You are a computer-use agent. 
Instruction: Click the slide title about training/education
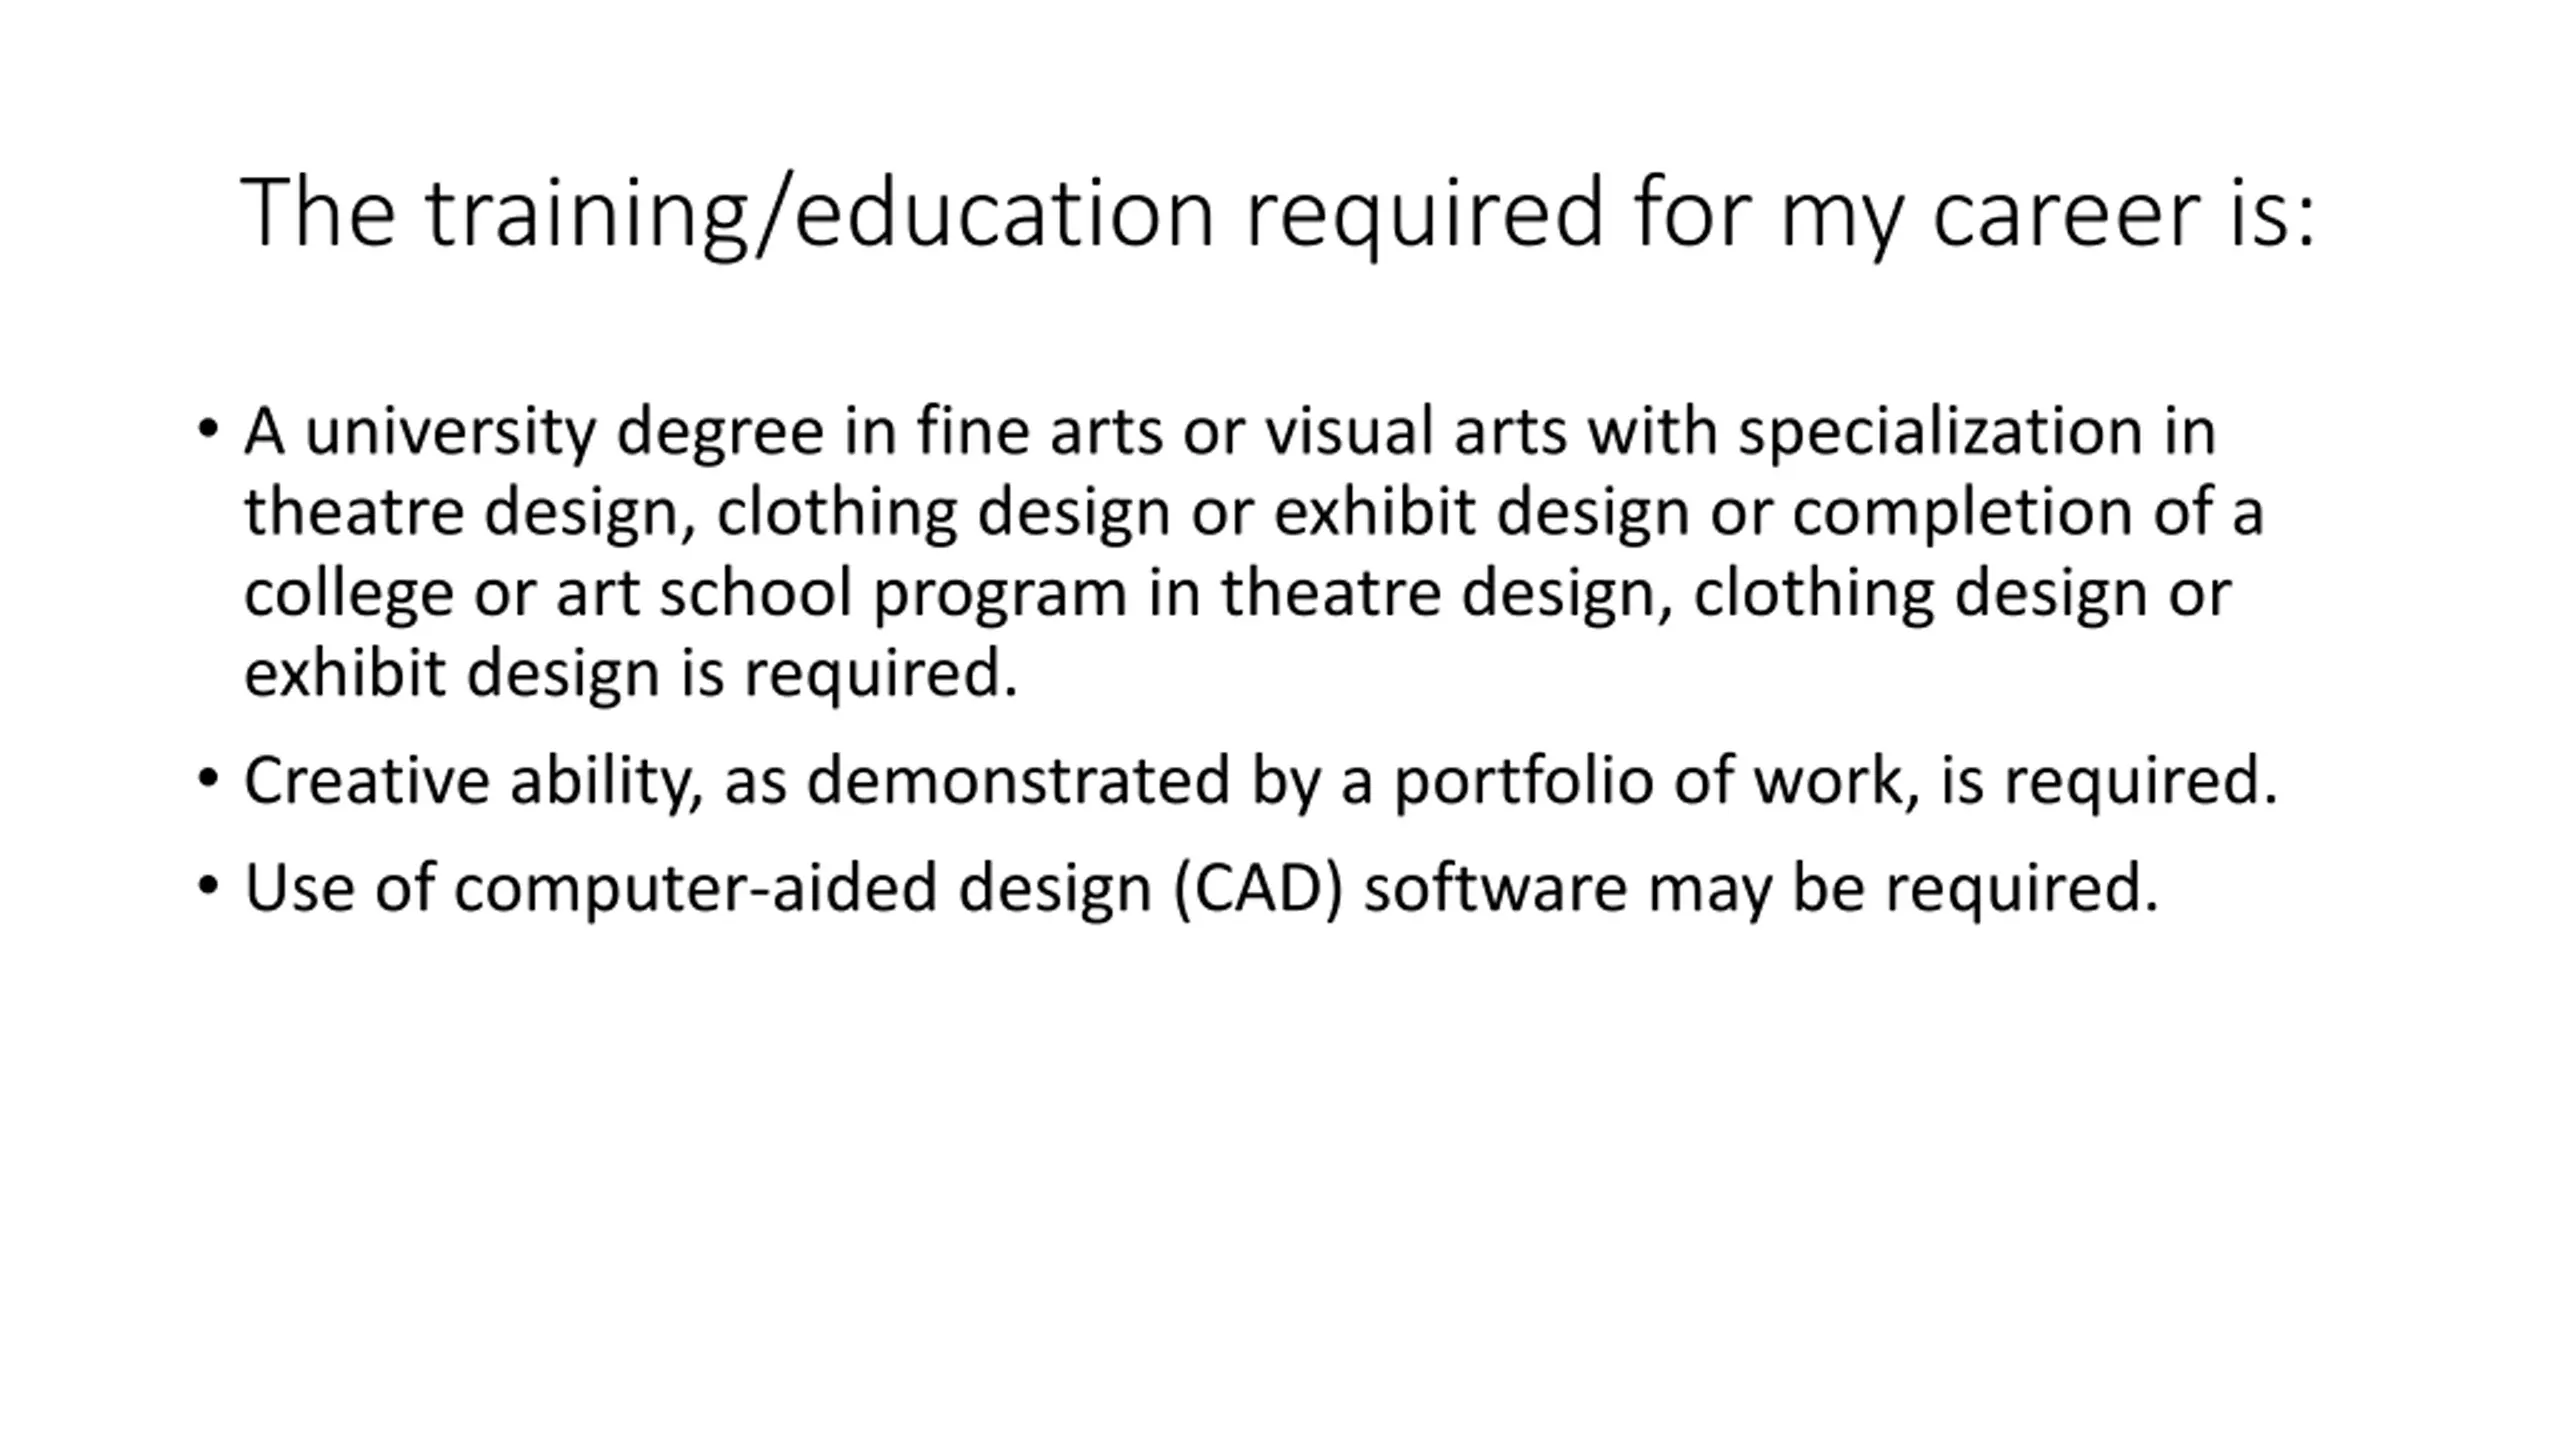pos(1278,212)
